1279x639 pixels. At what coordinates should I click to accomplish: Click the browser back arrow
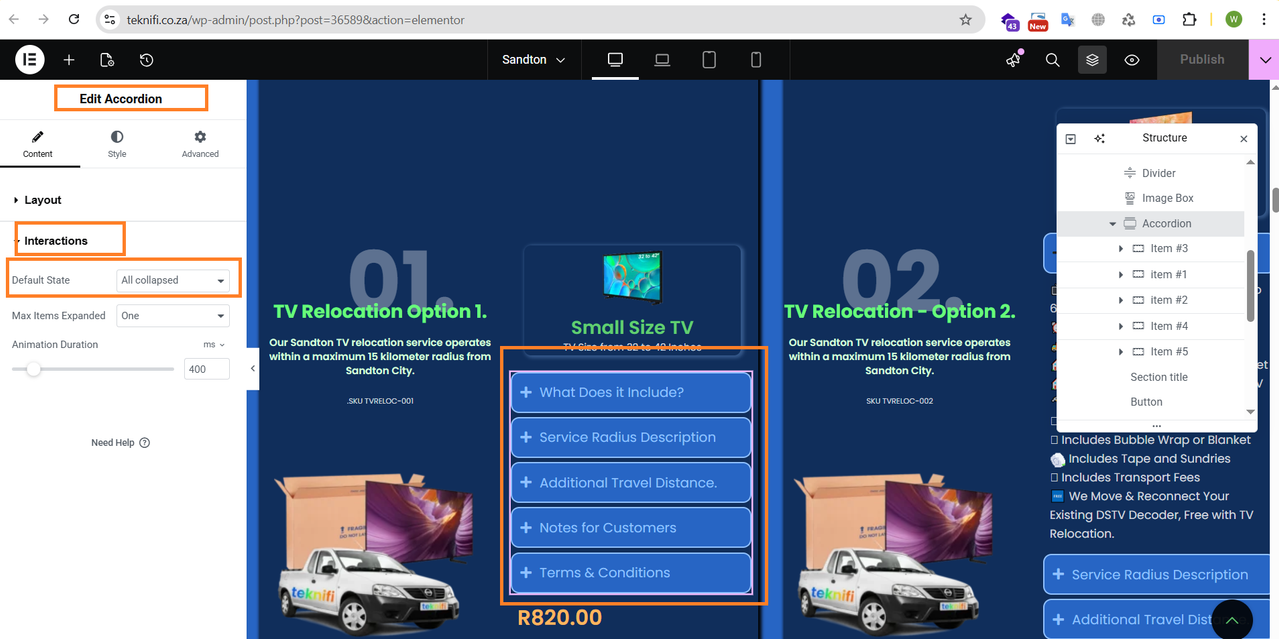coord(14,19)
